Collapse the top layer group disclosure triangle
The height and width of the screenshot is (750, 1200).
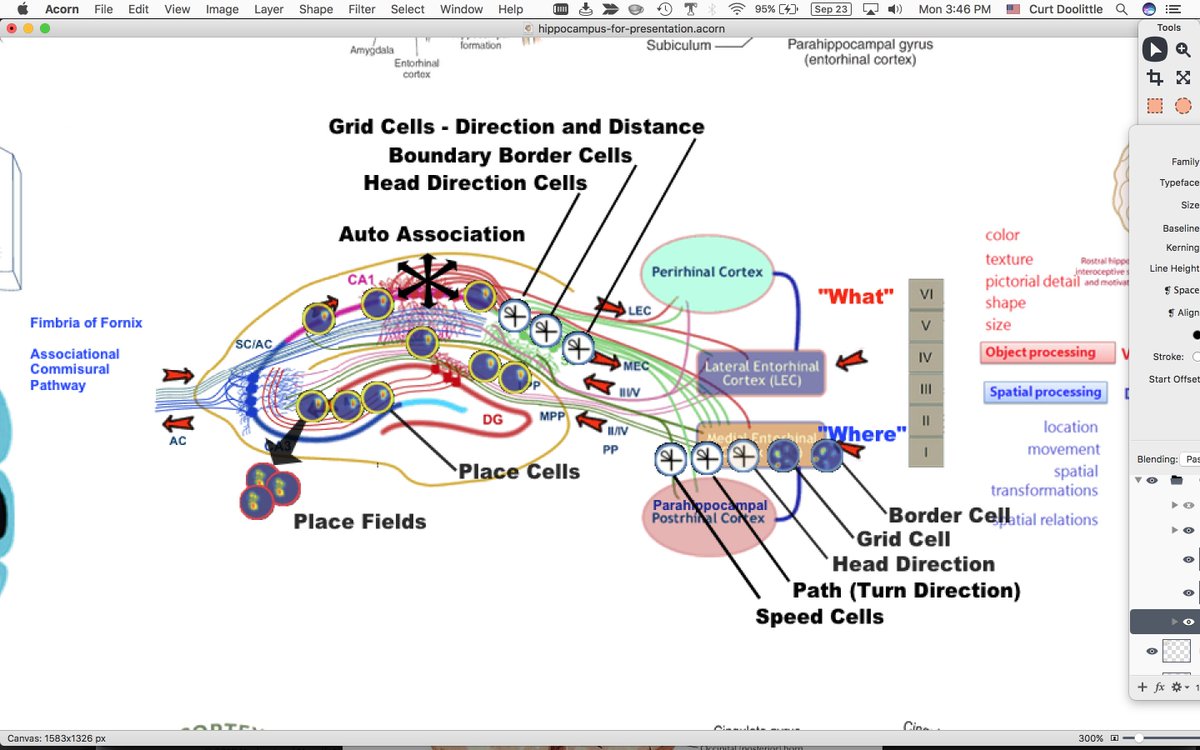(1139, 480)
